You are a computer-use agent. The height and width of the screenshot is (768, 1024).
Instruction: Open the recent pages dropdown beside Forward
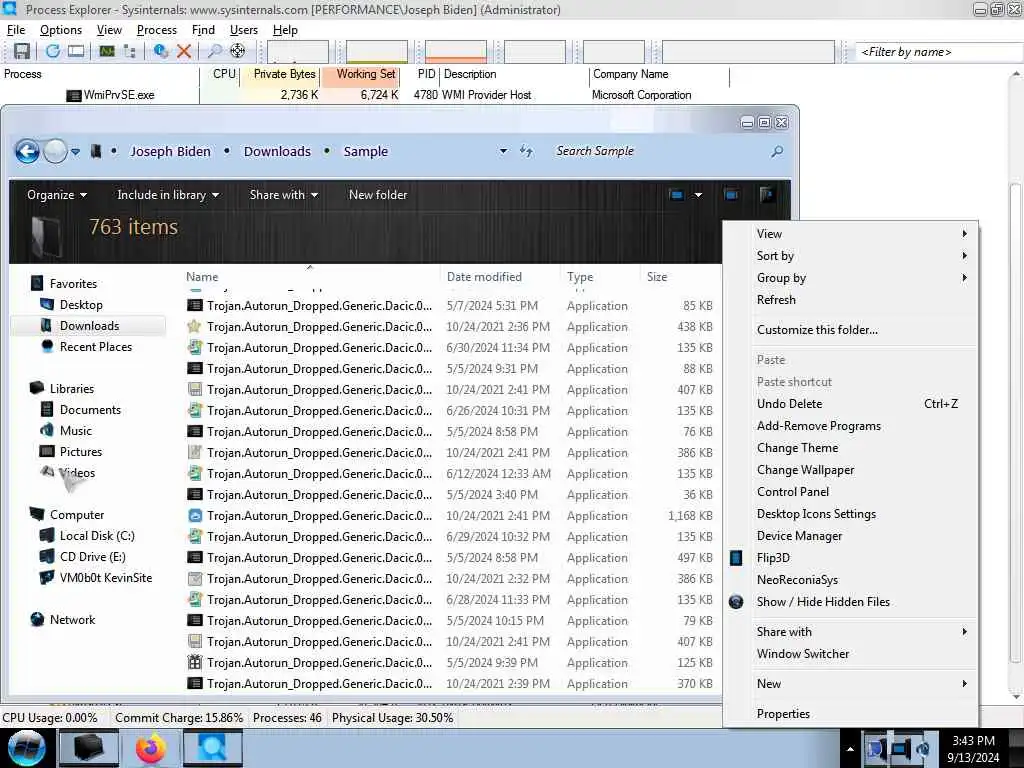76,152
